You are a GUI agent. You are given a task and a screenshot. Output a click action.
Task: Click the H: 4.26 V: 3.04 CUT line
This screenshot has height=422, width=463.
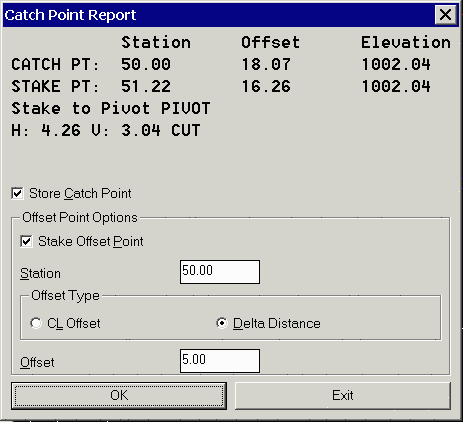pos(106,130)
